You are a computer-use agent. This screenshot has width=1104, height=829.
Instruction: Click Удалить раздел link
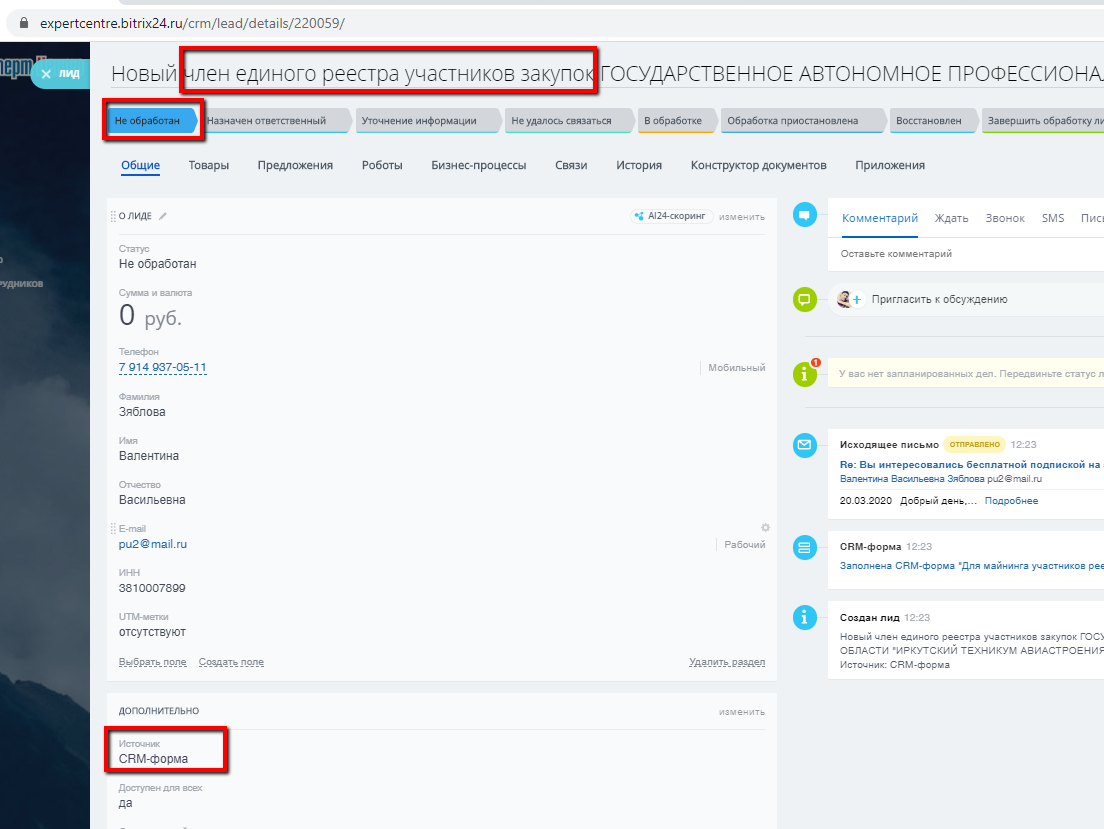tap(727, 662)
